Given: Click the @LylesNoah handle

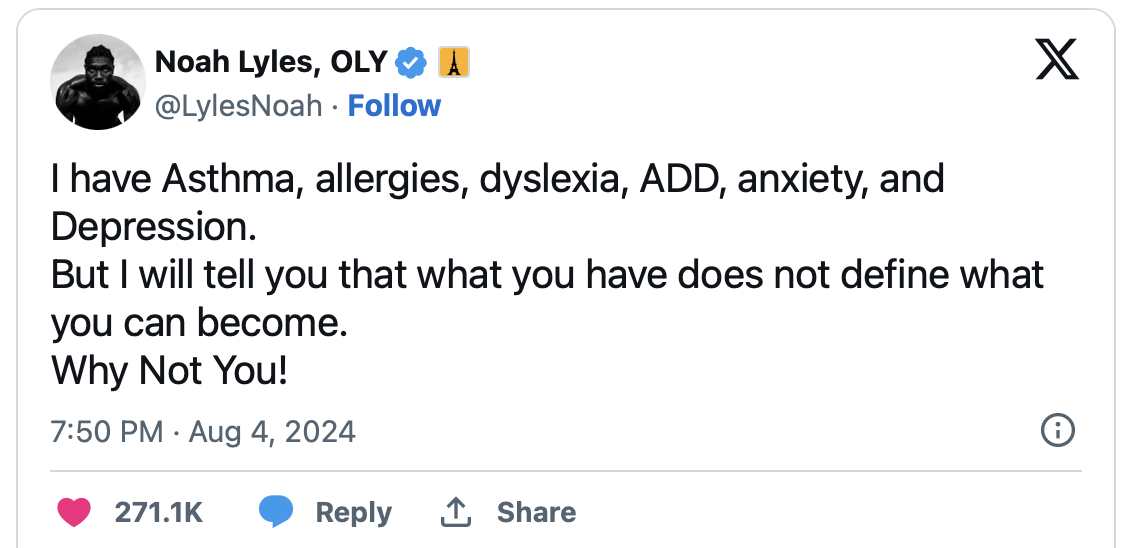Looking at the screenshot, I should tap(239, 106).
